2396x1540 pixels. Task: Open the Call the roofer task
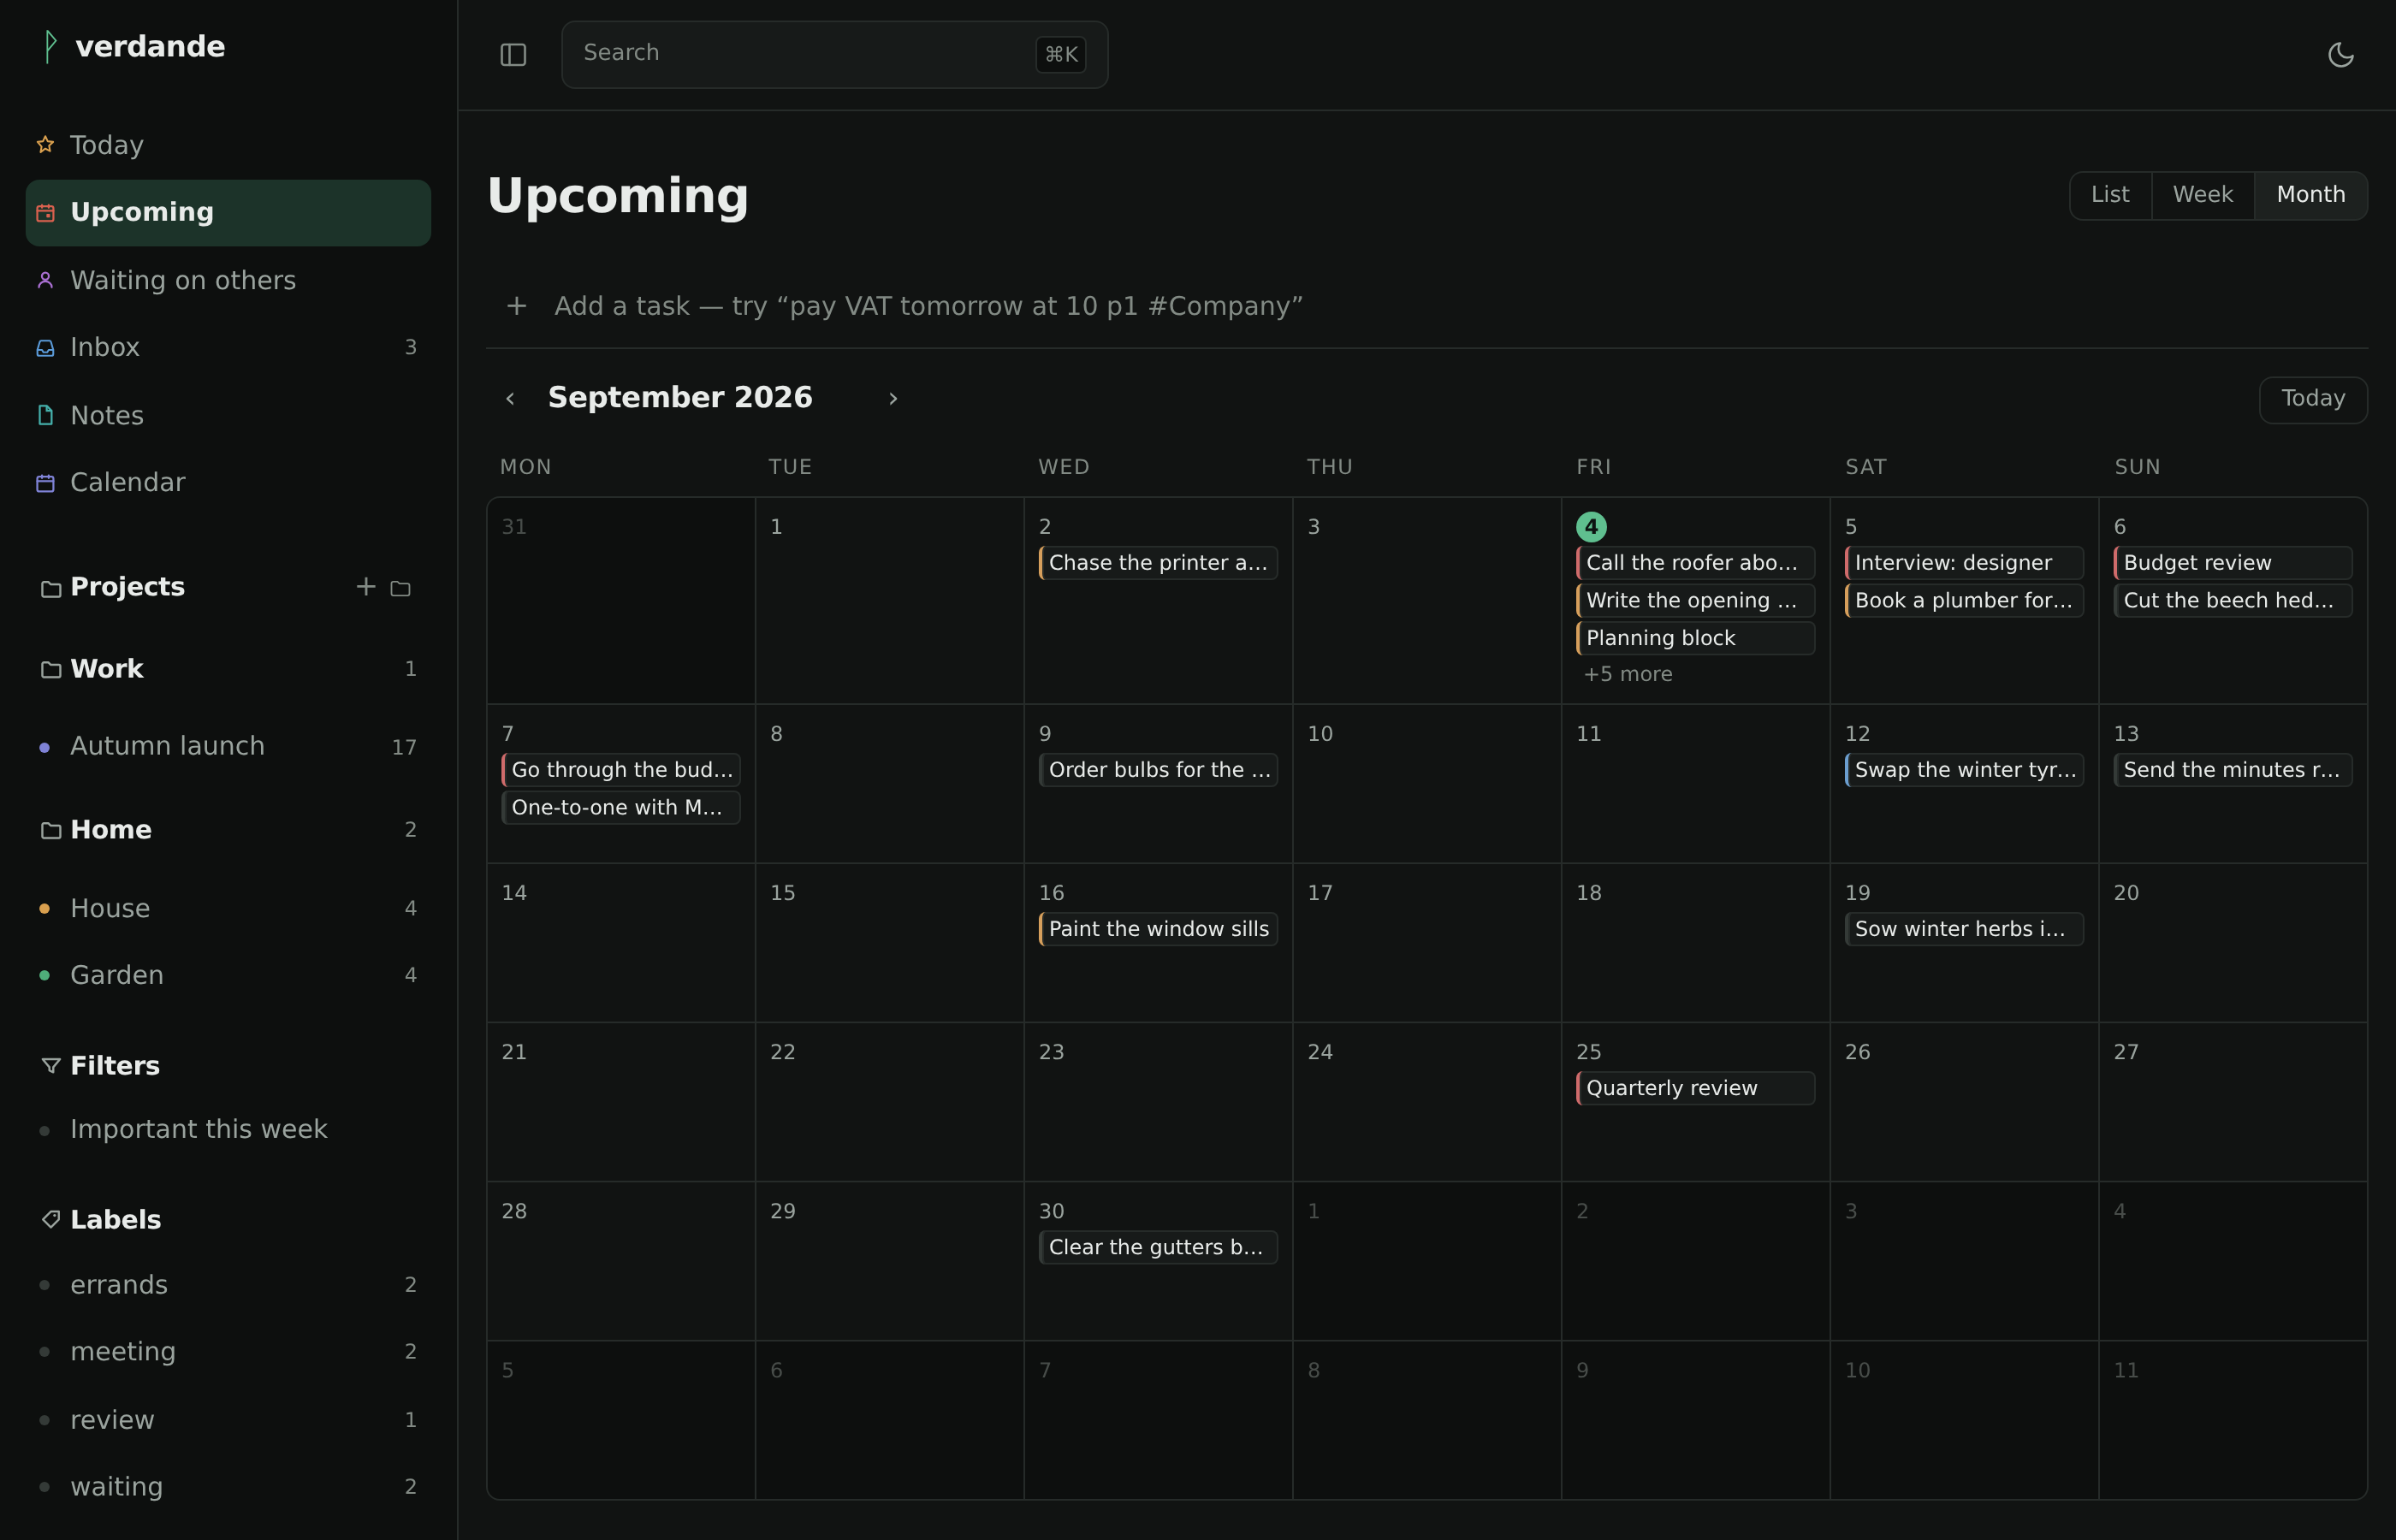[1695, 563]
